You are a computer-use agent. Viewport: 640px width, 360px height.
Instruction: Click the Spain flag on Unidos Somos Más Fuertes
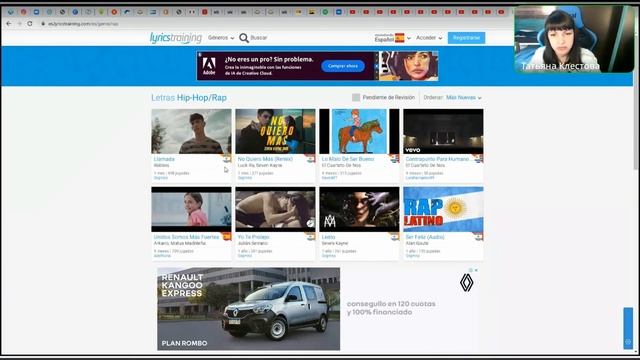(x=227, y=237)
